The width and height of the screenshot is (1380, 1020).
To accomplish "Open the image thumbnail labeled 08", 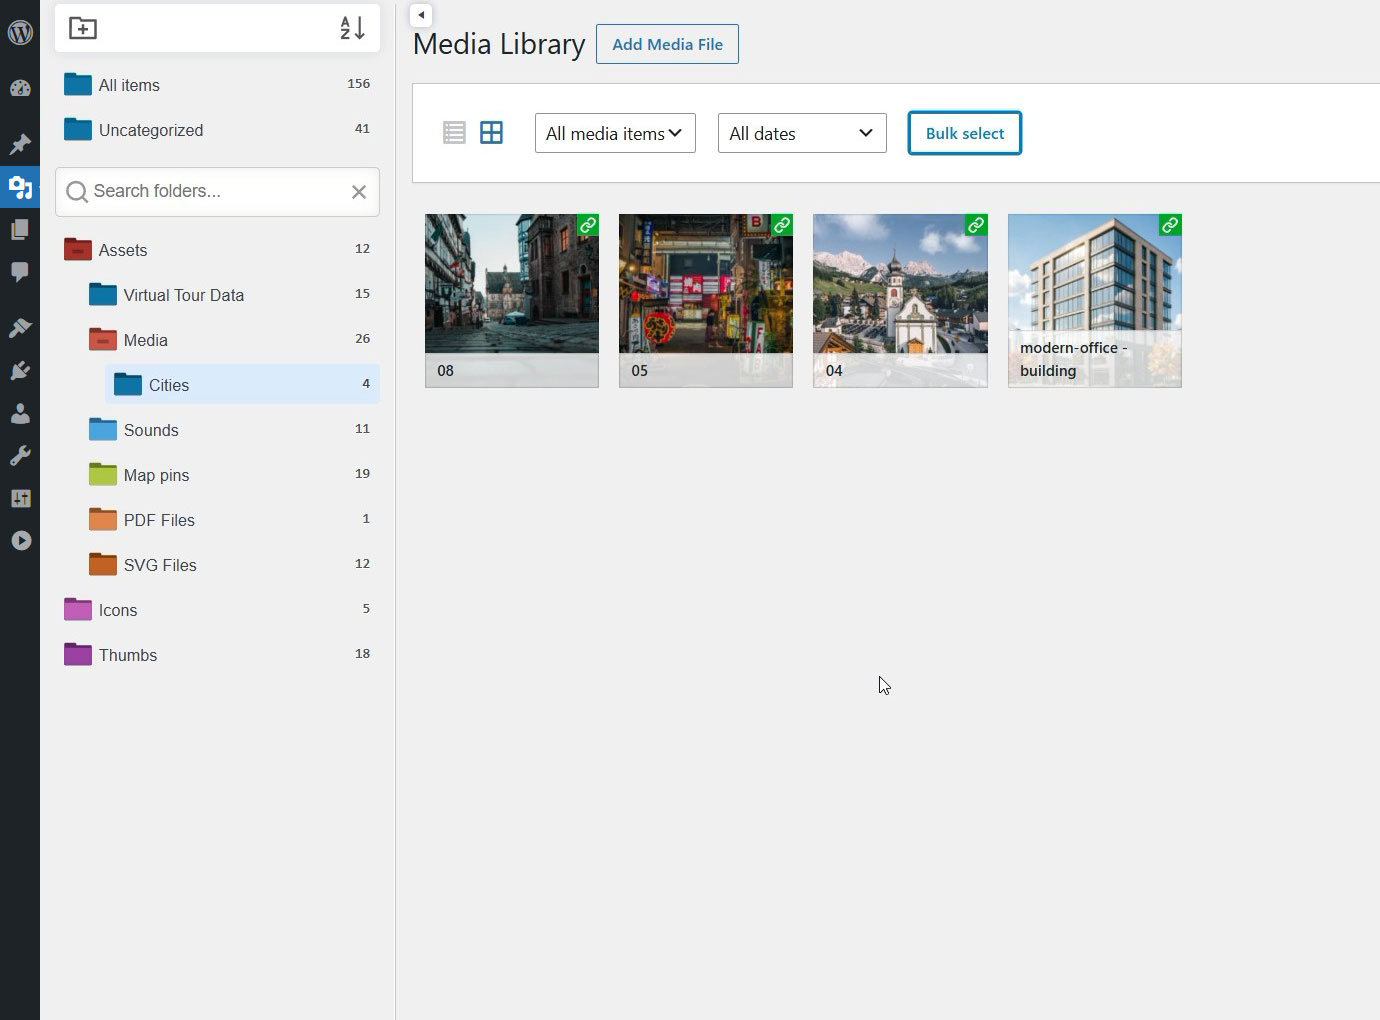I will (x=512, y=300).
